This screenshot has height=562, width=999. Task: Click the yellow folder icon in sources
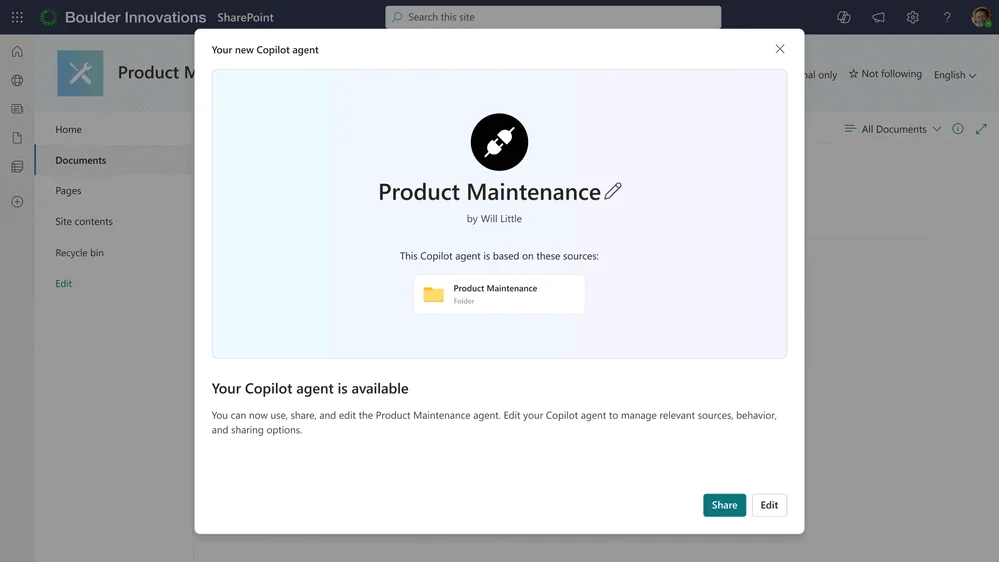coord(433,294)
